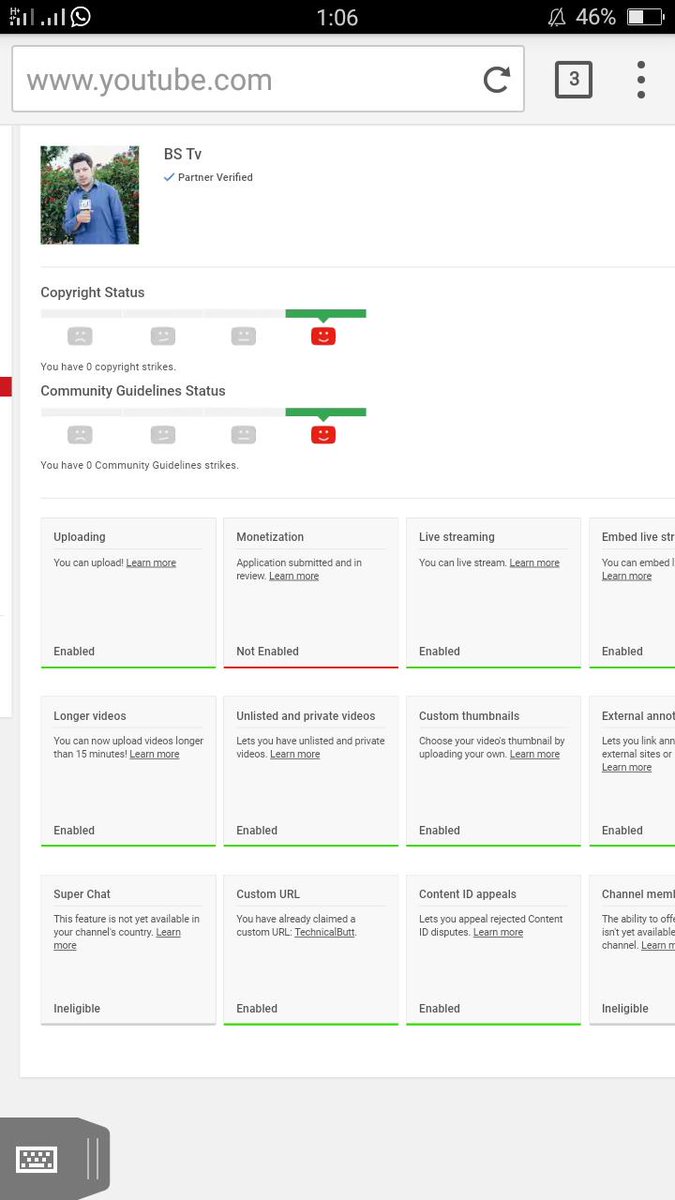Open Learn more in External annotations card
The image size is (675, 1200).
[627, 767]
